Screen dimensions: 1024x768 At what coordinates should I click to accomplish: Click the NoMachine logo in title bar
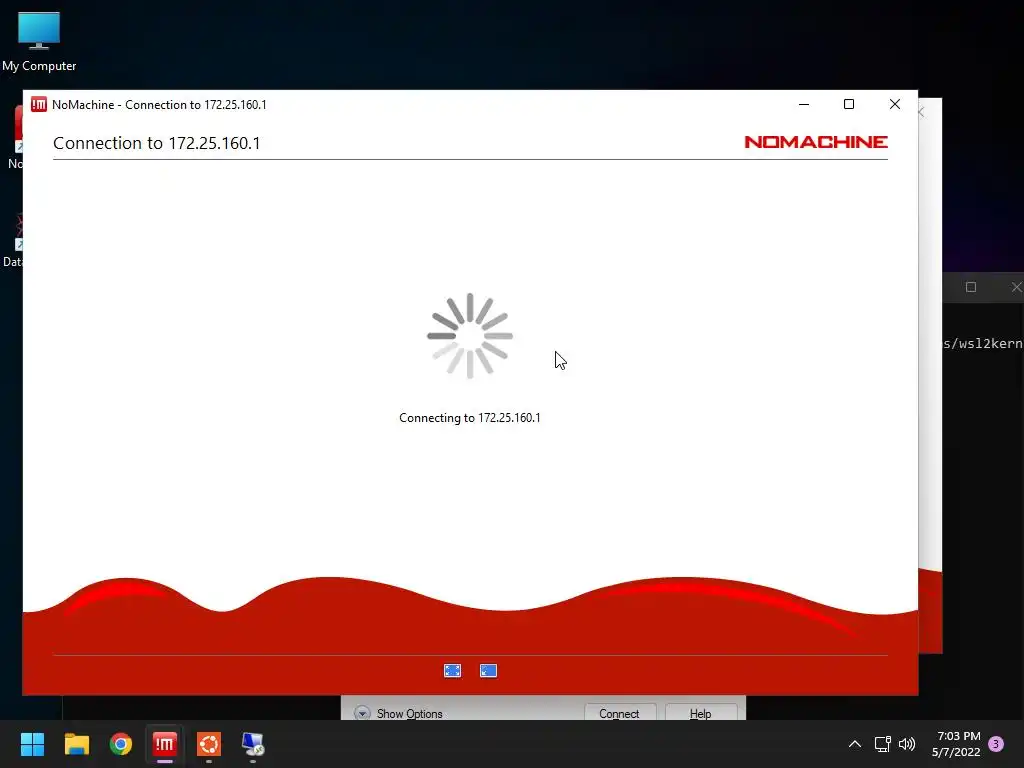[x=39, y=104]
